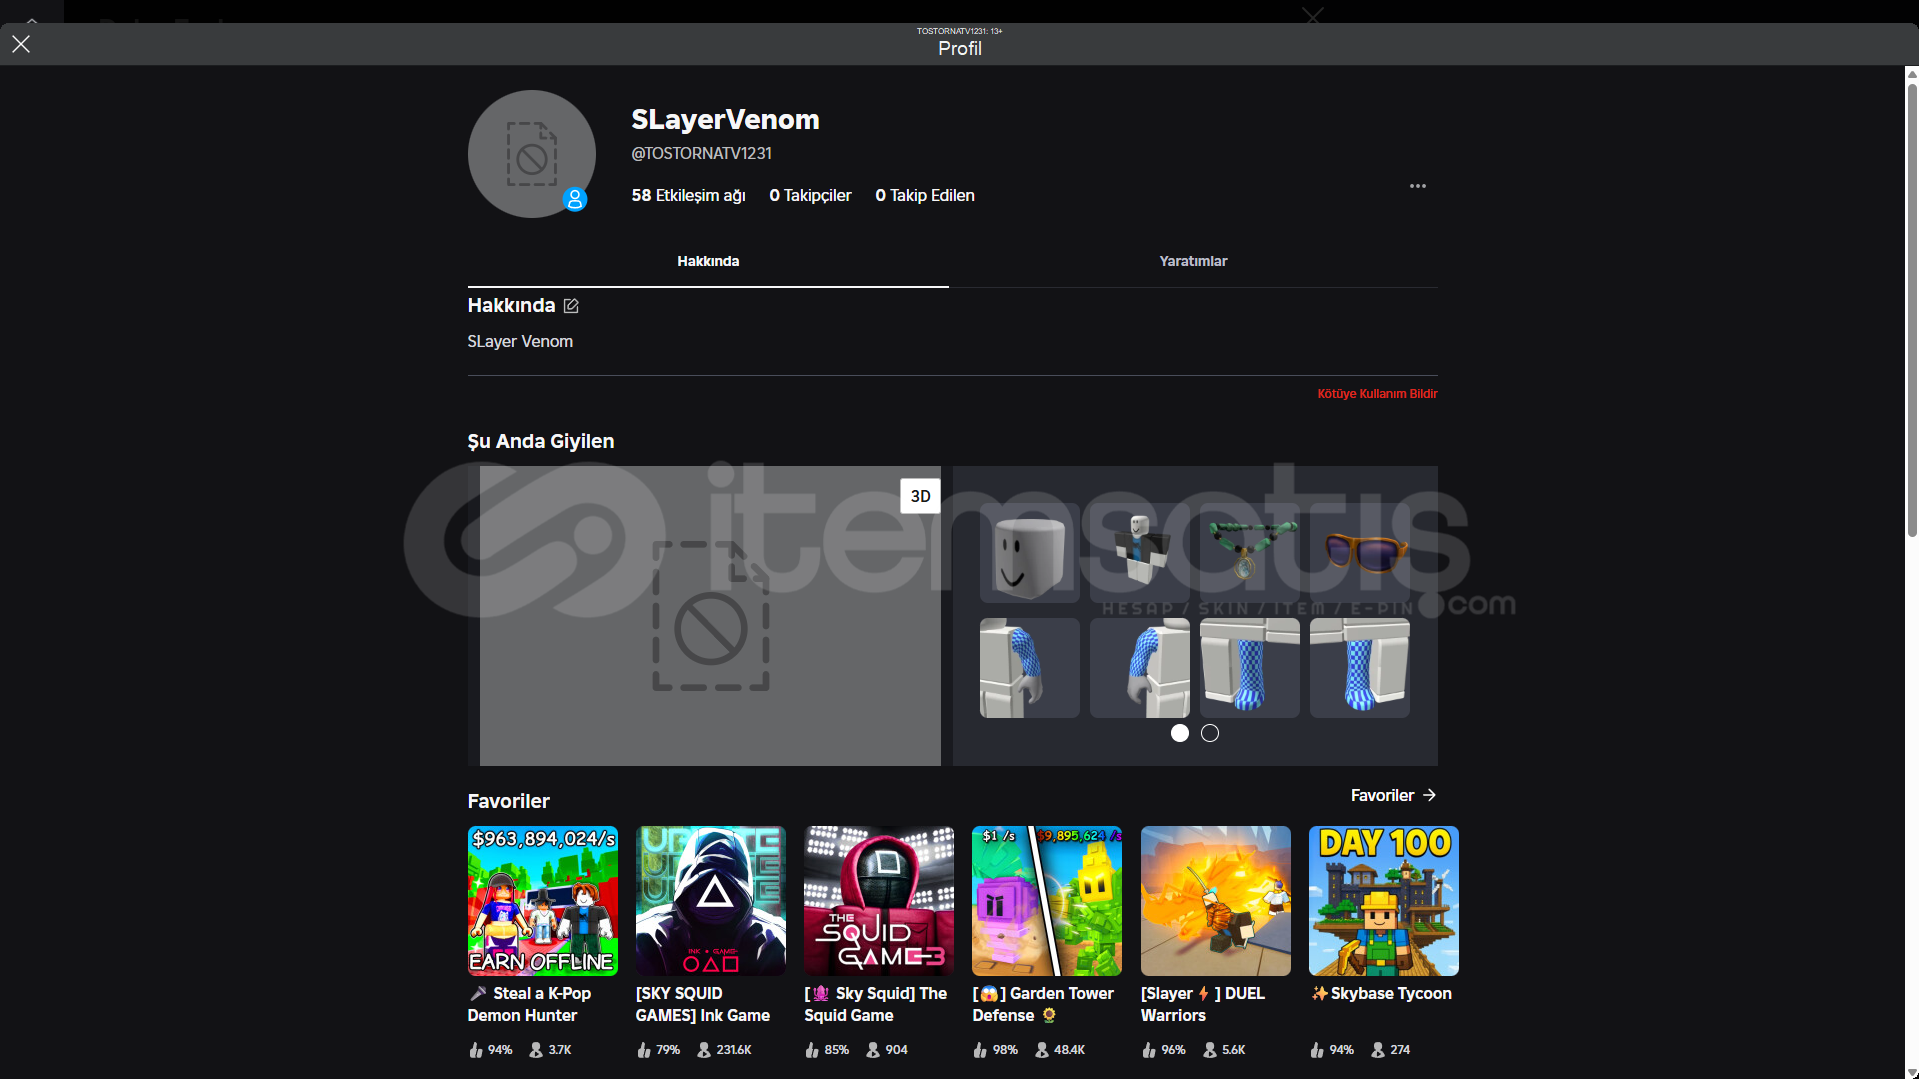The height and width of the screenshot is (1079, 1919).
Task: Open the three-dots profile options menu
Action: (x=1417, y=186)
